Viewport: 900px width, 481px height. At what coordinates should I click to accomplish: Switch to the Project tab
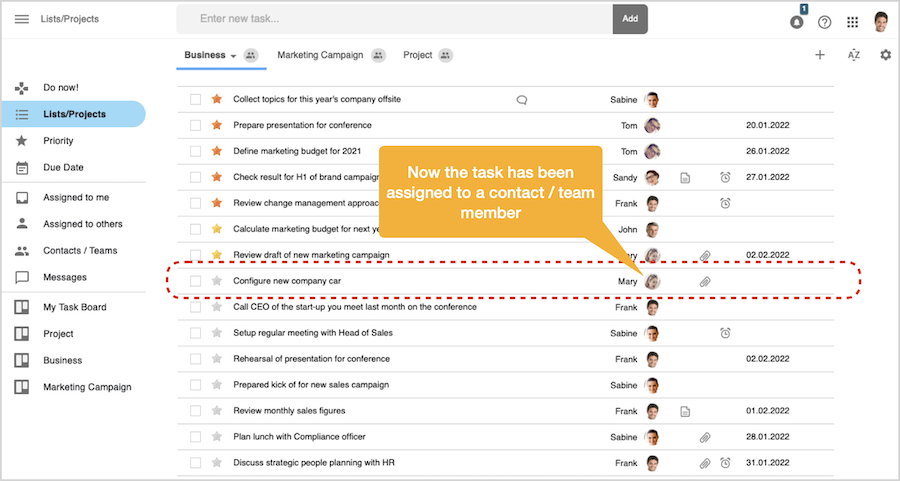tap(417, 56)
